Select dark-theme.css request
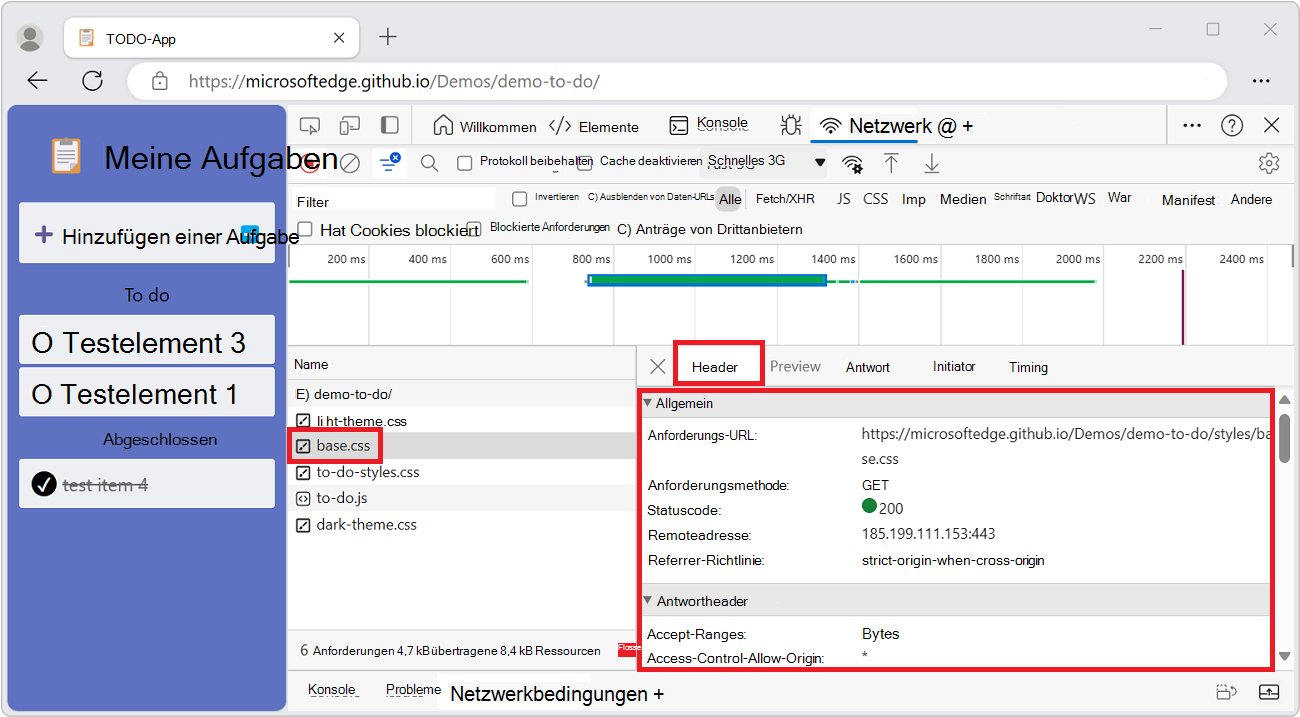The height and width of the screenshot is (717, 1300). [x=461, y=524]
